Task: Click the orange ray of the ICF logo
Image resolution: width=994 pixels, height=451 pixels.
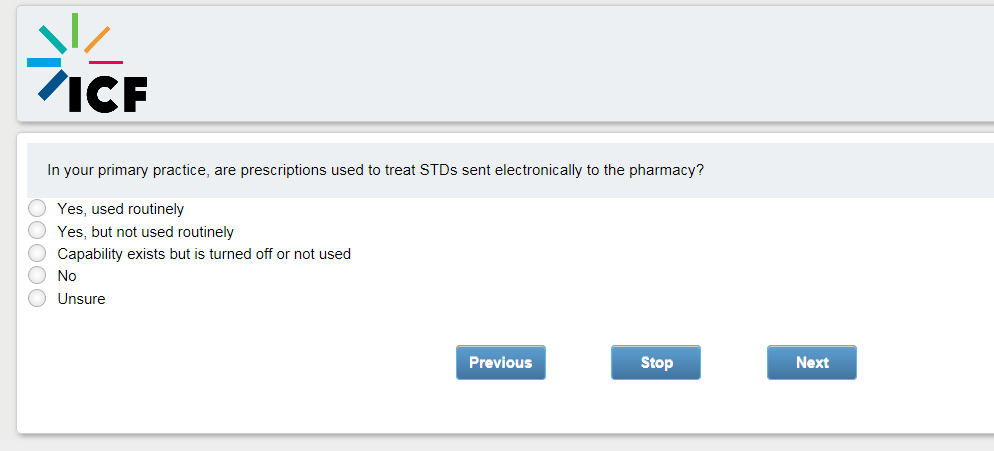Action: (x=96, y=40)
